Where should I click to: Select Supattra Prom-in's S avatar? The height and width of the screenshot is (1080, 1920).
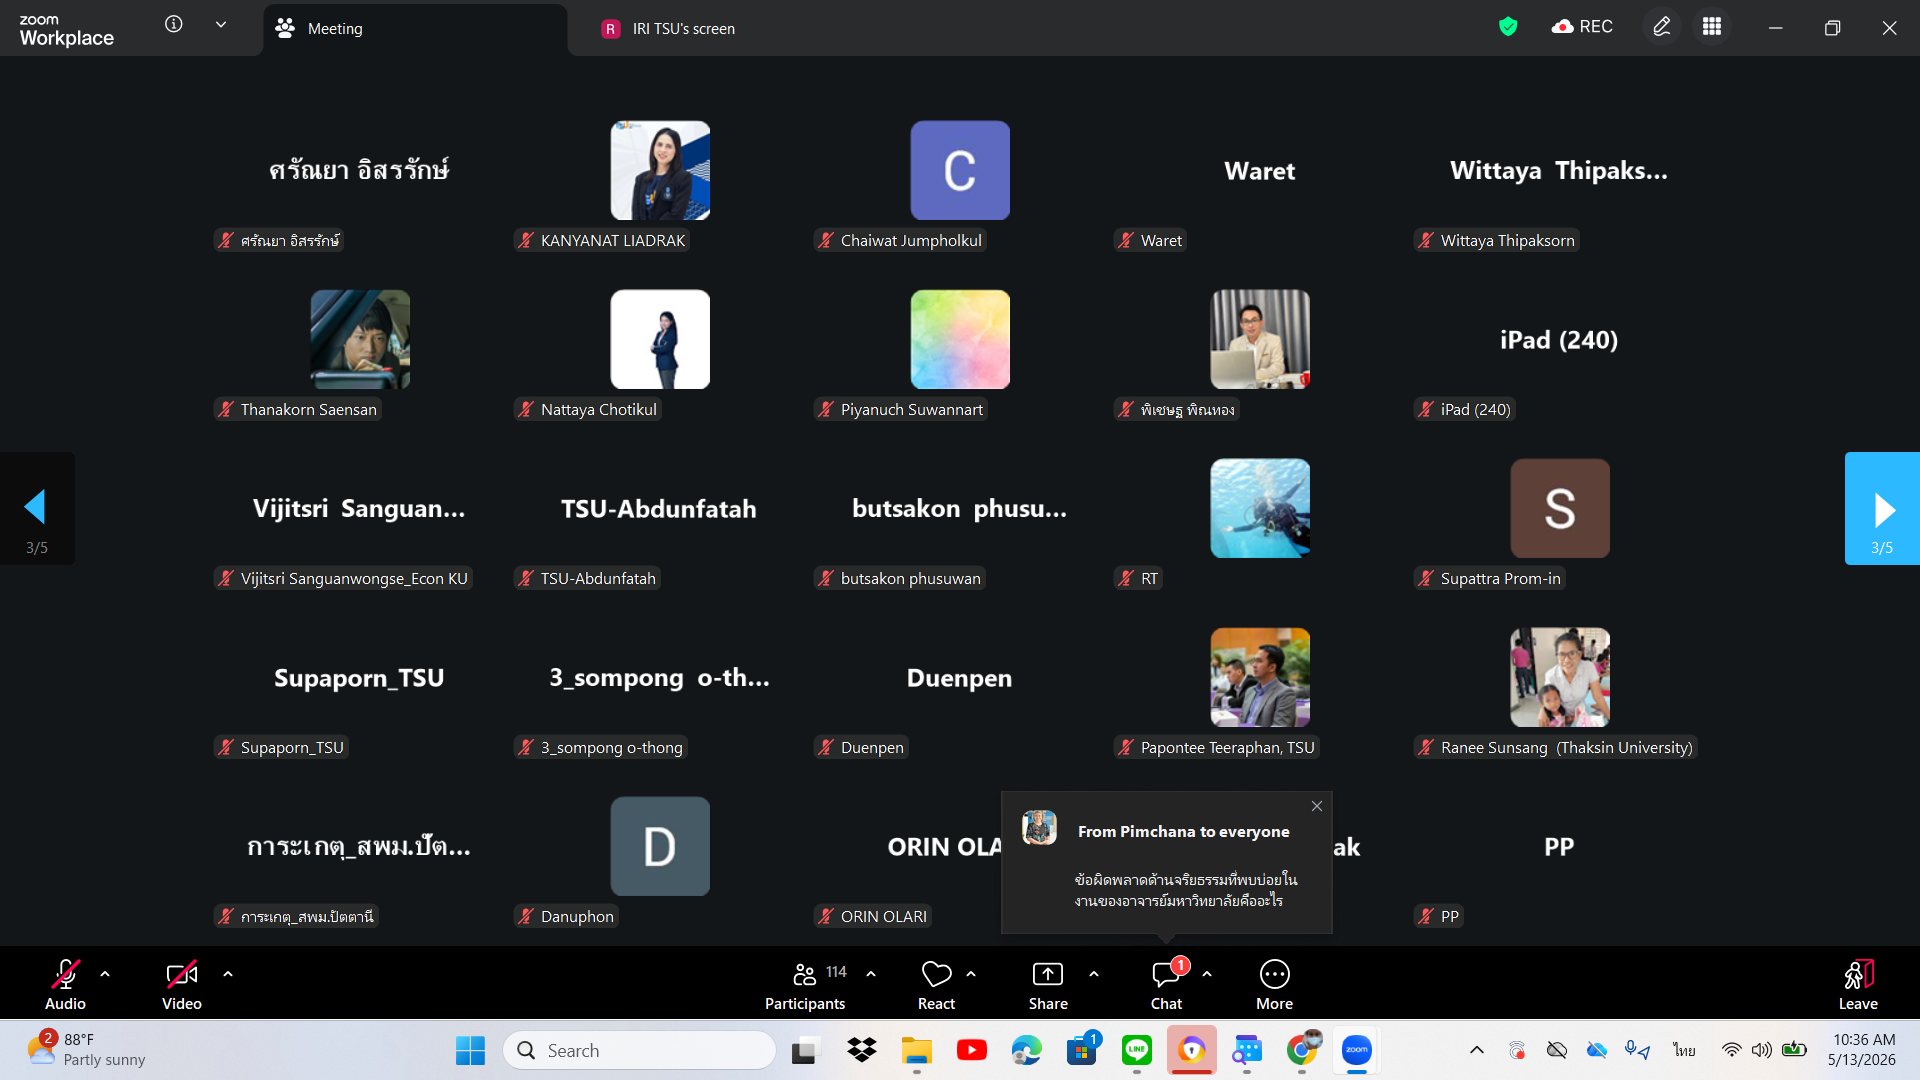click(1560, 509)
